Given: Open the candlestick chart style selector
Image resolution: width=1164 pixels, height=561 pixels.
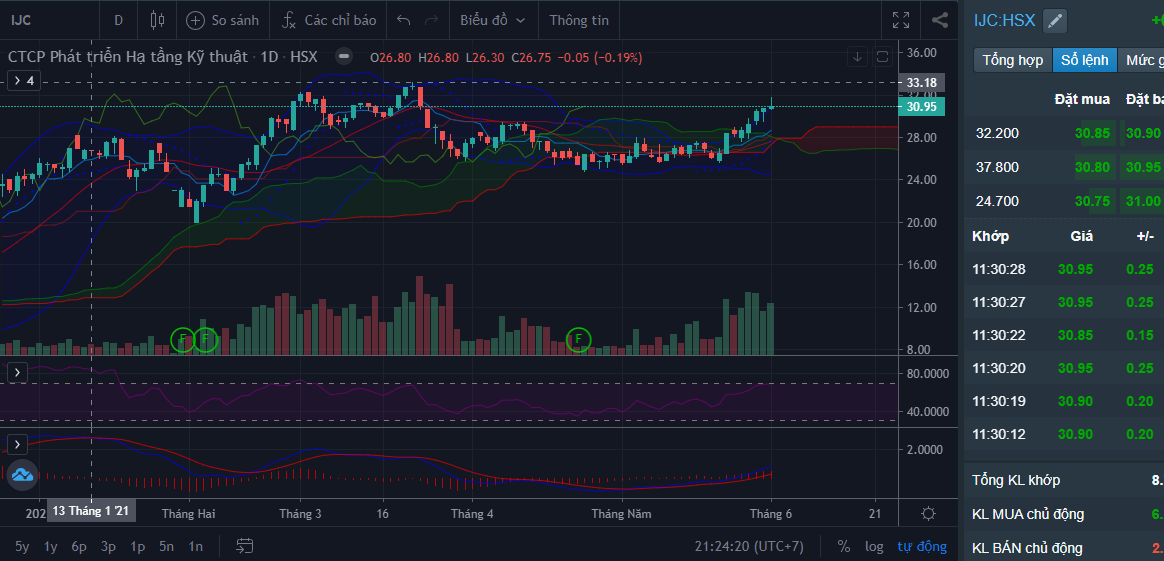Looking at the screenshot, I should point(156,20).
